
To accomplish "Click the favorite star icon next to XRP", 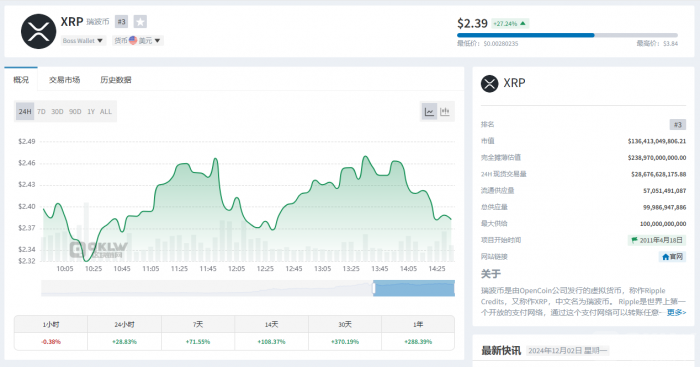I will point(140,21).
